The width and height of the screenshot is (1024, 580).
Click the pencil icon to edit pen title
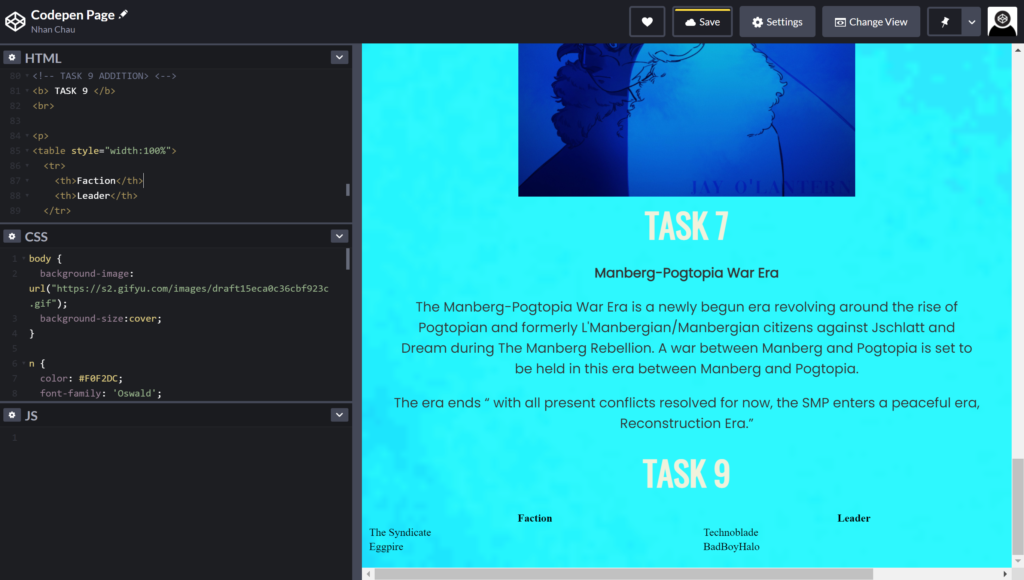coord(124,15)
